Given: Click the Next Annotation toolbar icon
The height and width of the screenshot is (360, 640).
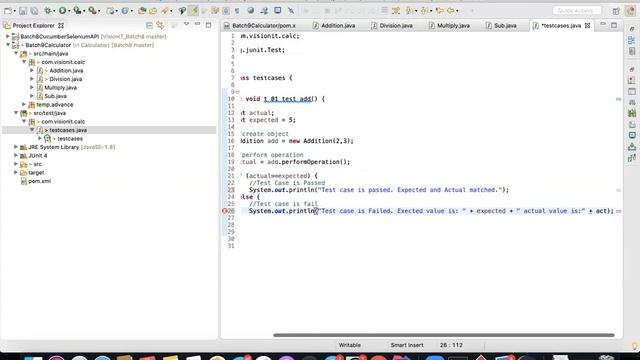Looking at the screenshot, I should pos(409,11).
